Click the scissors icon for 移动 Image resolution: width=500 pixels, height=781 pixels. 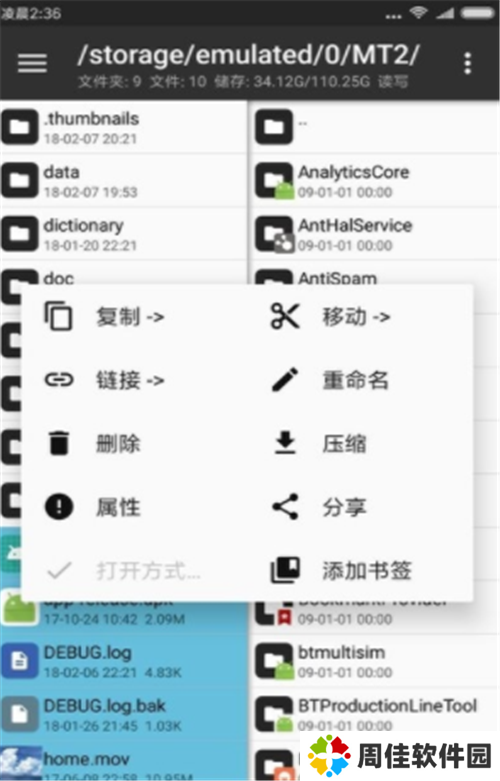tap(285, 316)
